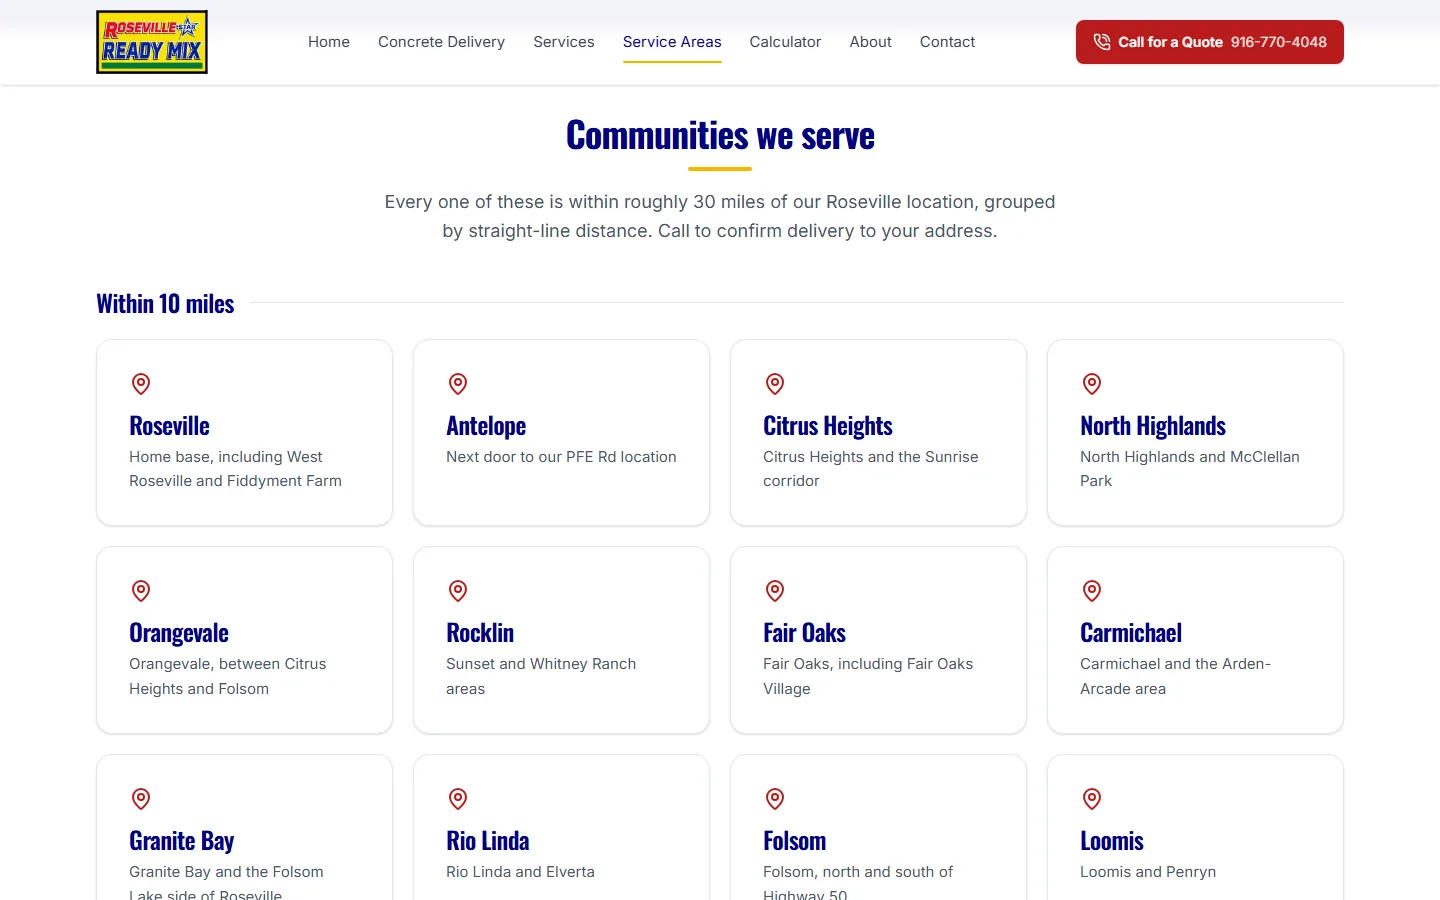Click the Granite Bay heading text
This screenshot has height=900, width=1440.
pos(182,841)
